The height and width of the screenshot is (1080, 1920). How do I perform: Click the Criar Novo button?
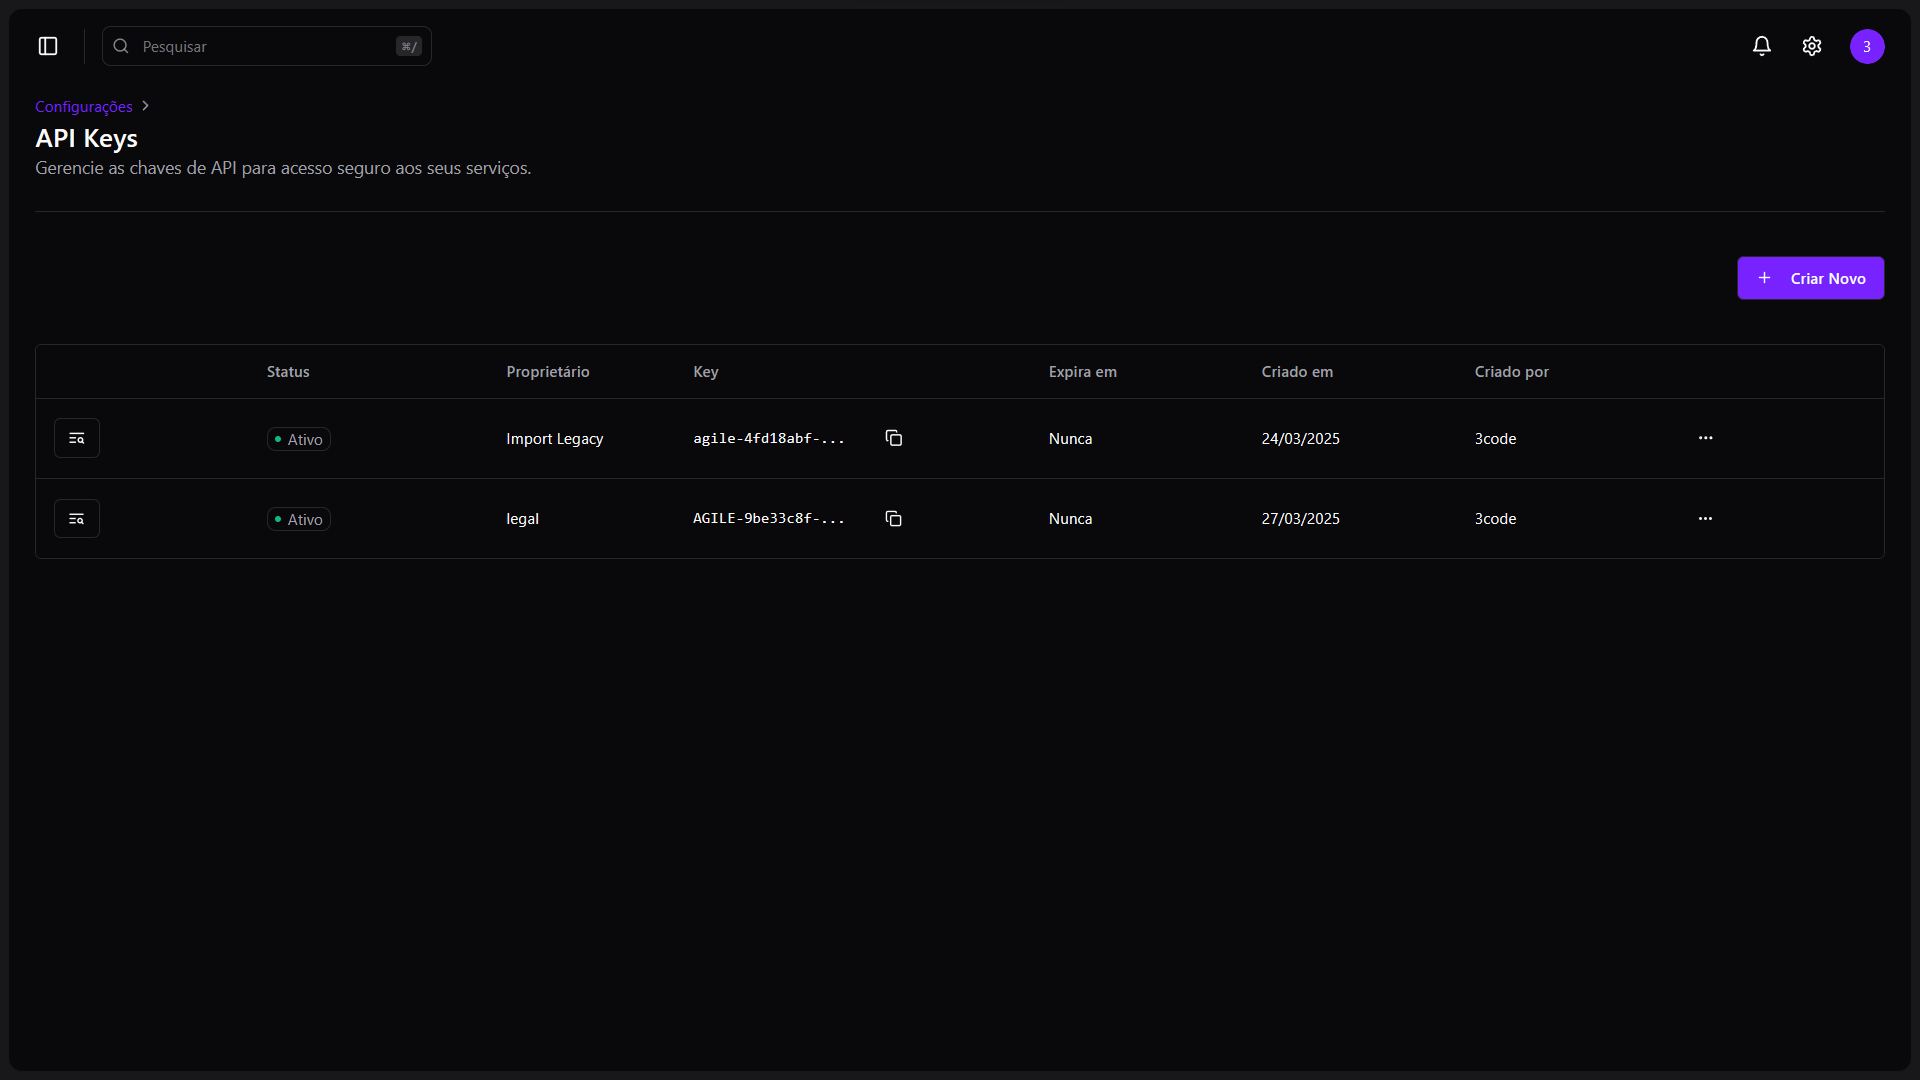1810,278
